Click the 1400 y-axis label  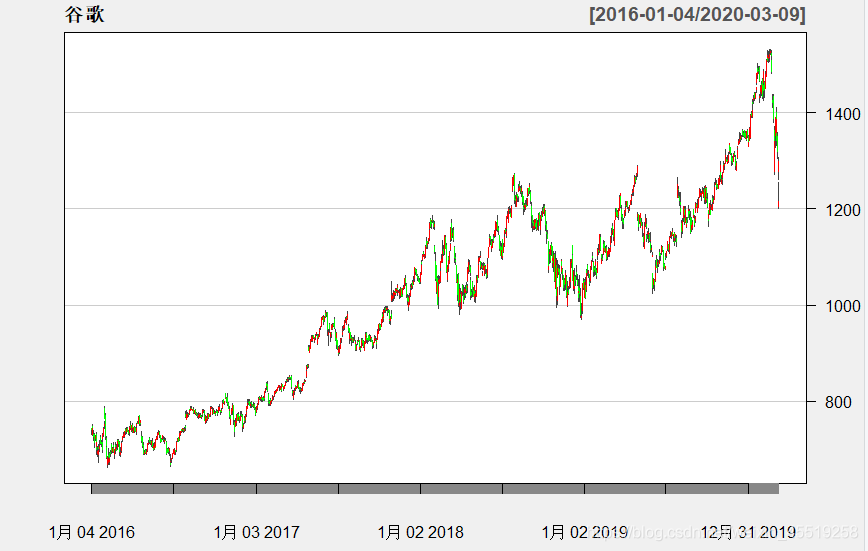(x=843, y=114)
